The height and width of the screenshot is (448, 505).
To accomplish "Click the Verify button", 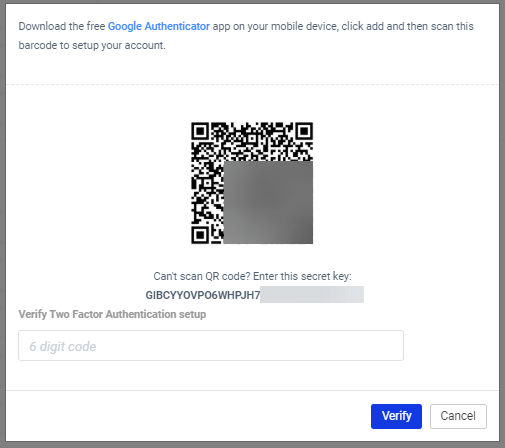I will click(396, 416).
